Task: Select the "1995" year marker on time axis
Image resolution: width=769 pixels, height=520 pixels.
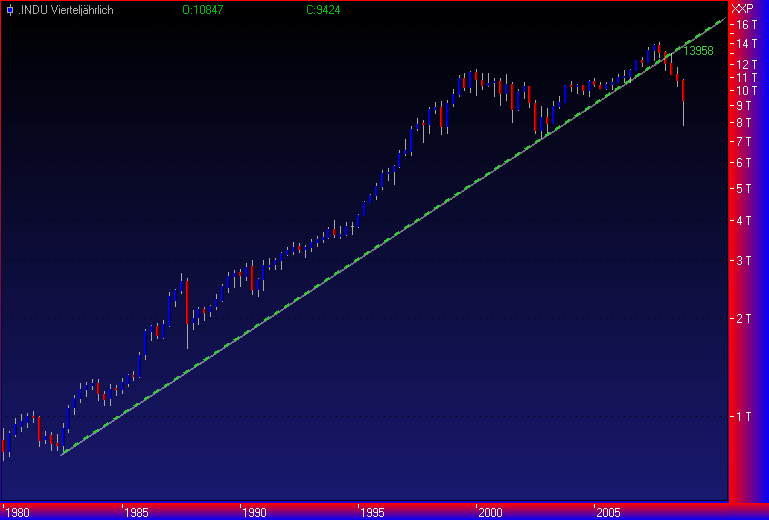Action: tap(372, 513)
